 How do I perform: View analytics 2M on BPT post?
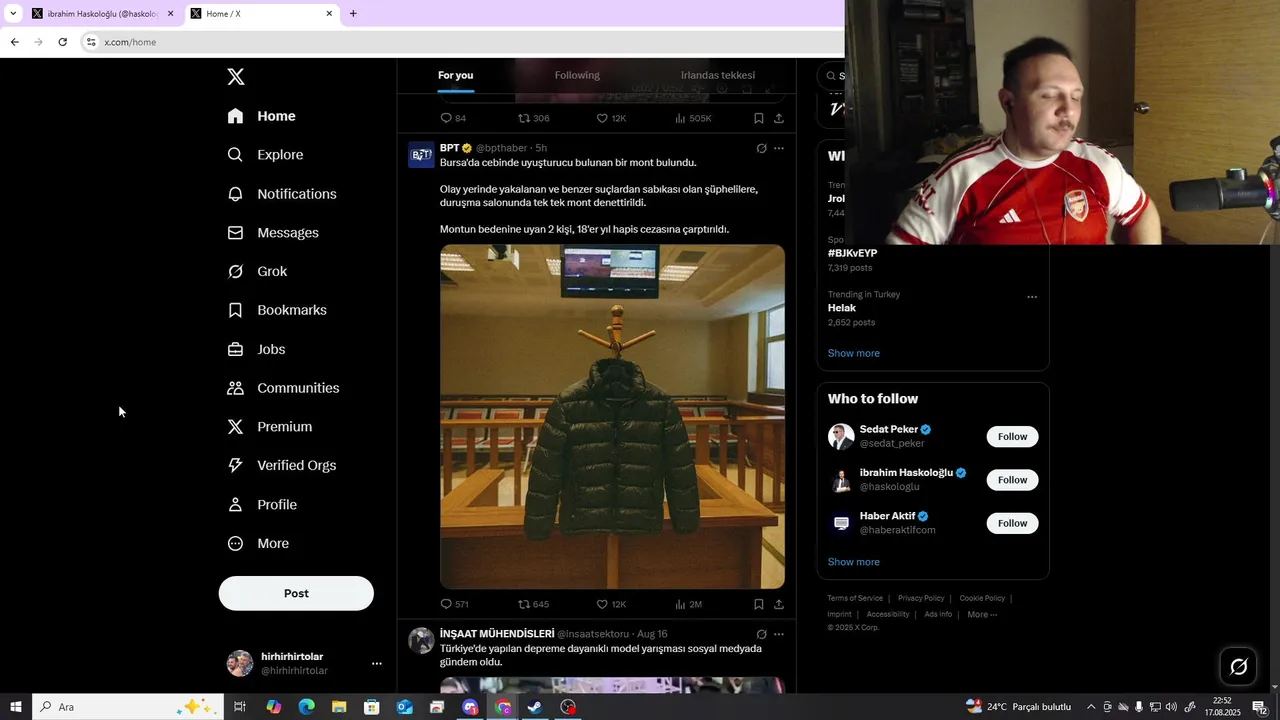689,604
